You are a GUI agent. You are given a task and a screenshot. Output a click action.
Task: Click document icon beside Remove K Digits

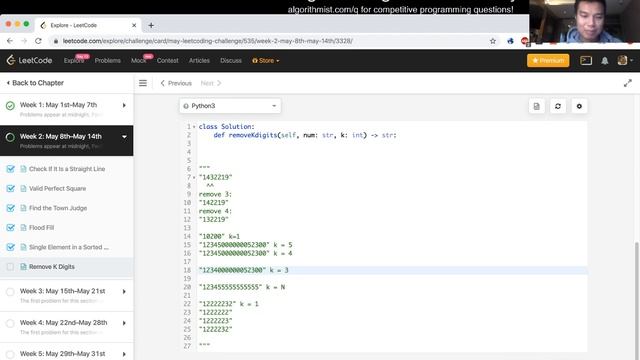[x=23, y=267]
